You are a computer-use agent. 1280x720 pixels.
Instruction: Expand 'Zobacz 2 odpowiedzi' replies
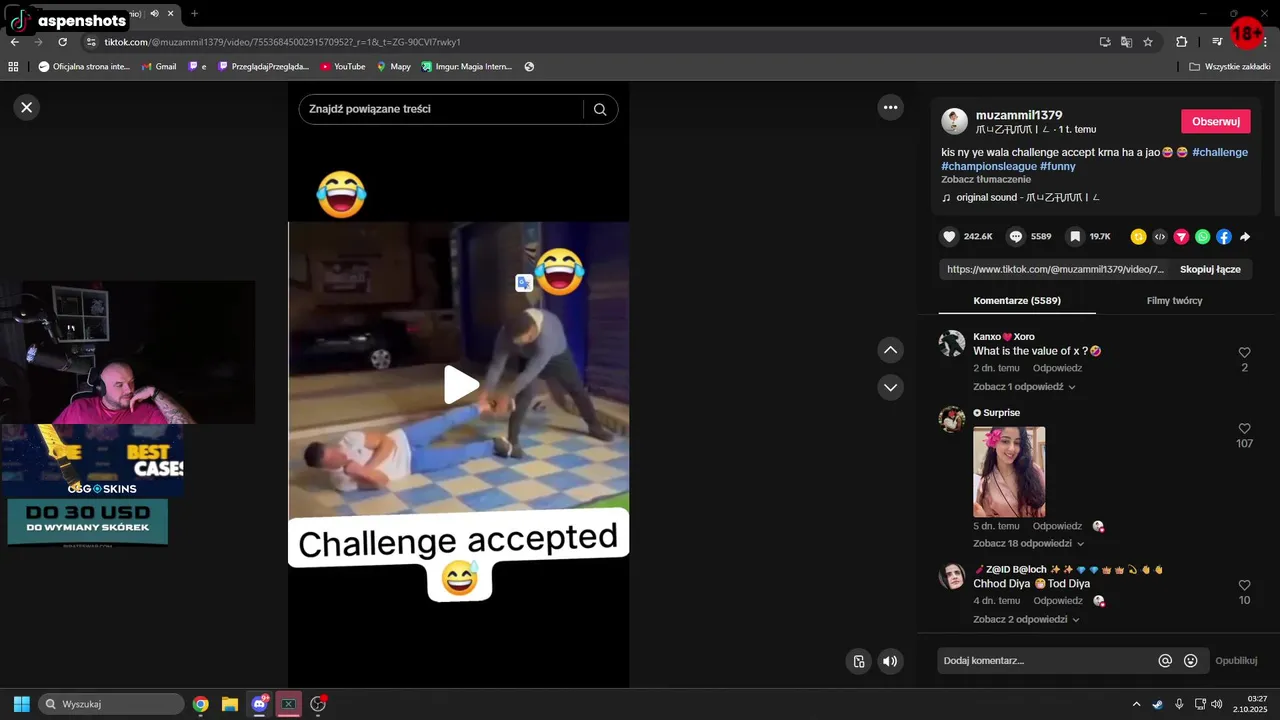[1026, 620]
